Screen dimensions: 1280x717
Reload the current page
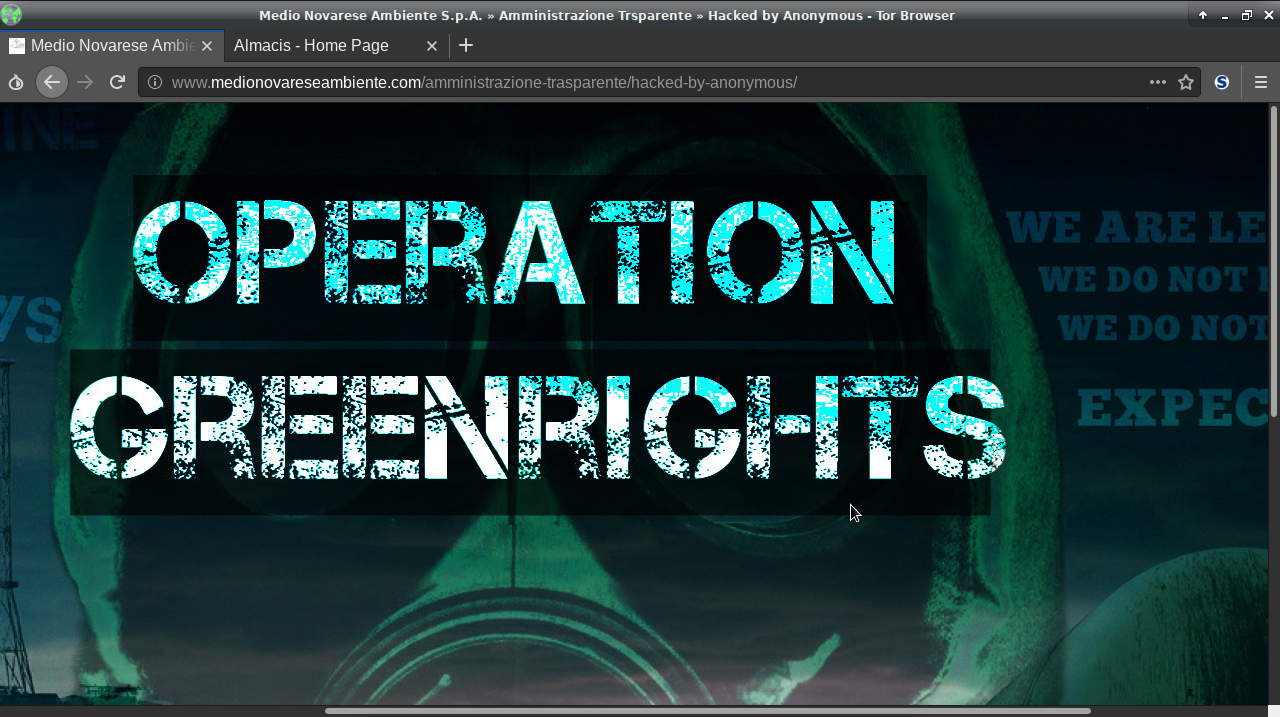tap(118, 82)
